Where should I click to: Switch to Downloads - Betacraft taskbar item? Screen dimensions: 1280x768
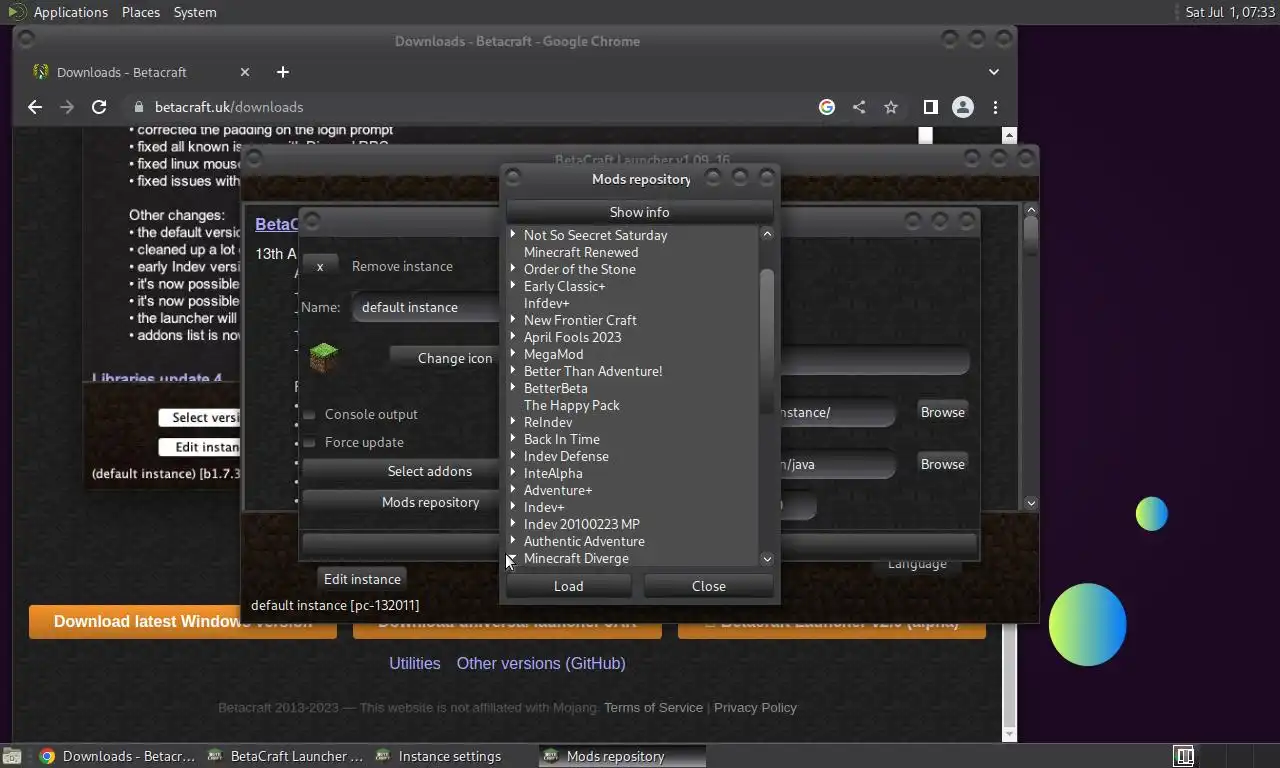118,756
